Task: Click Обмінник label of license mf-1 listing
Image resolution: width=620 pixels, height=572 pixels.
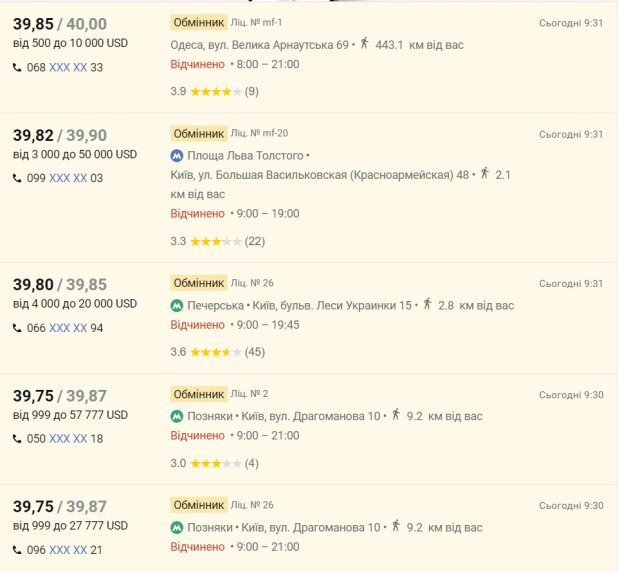Action: click(x=198, y=22)
